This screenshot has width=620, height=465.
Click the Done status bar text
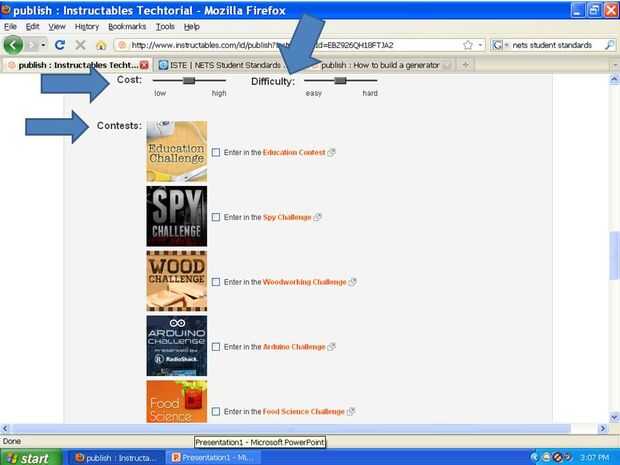(x=12, y=441)
